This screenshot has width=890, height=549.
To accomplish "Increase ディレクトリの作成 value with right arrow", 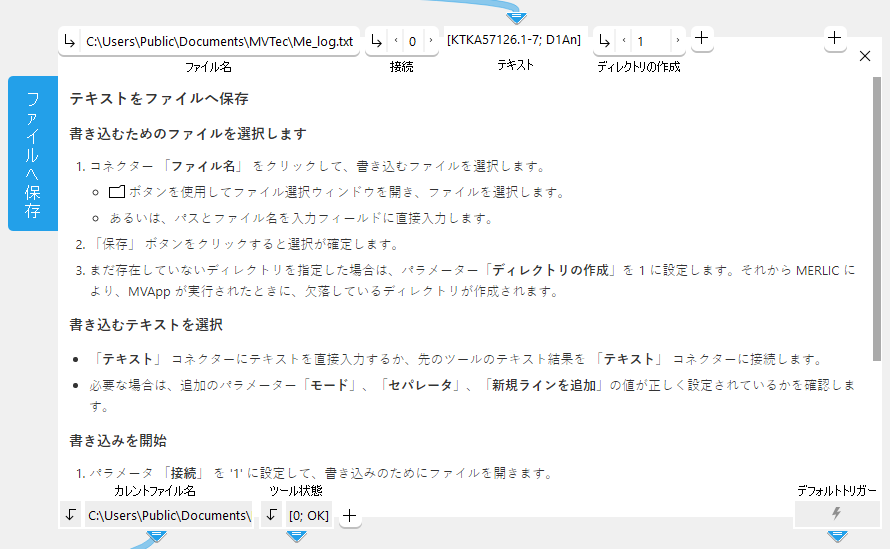I will [x=677, y=41].
